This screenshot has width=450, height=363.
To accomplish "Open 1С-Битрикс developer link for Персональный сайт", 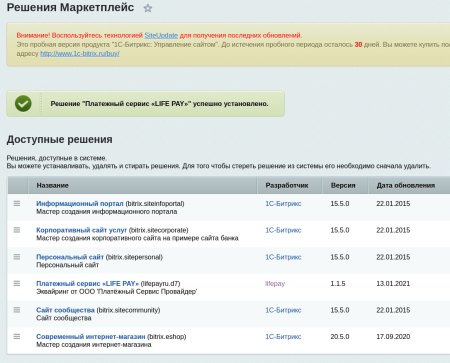I will tap(283, 257).
